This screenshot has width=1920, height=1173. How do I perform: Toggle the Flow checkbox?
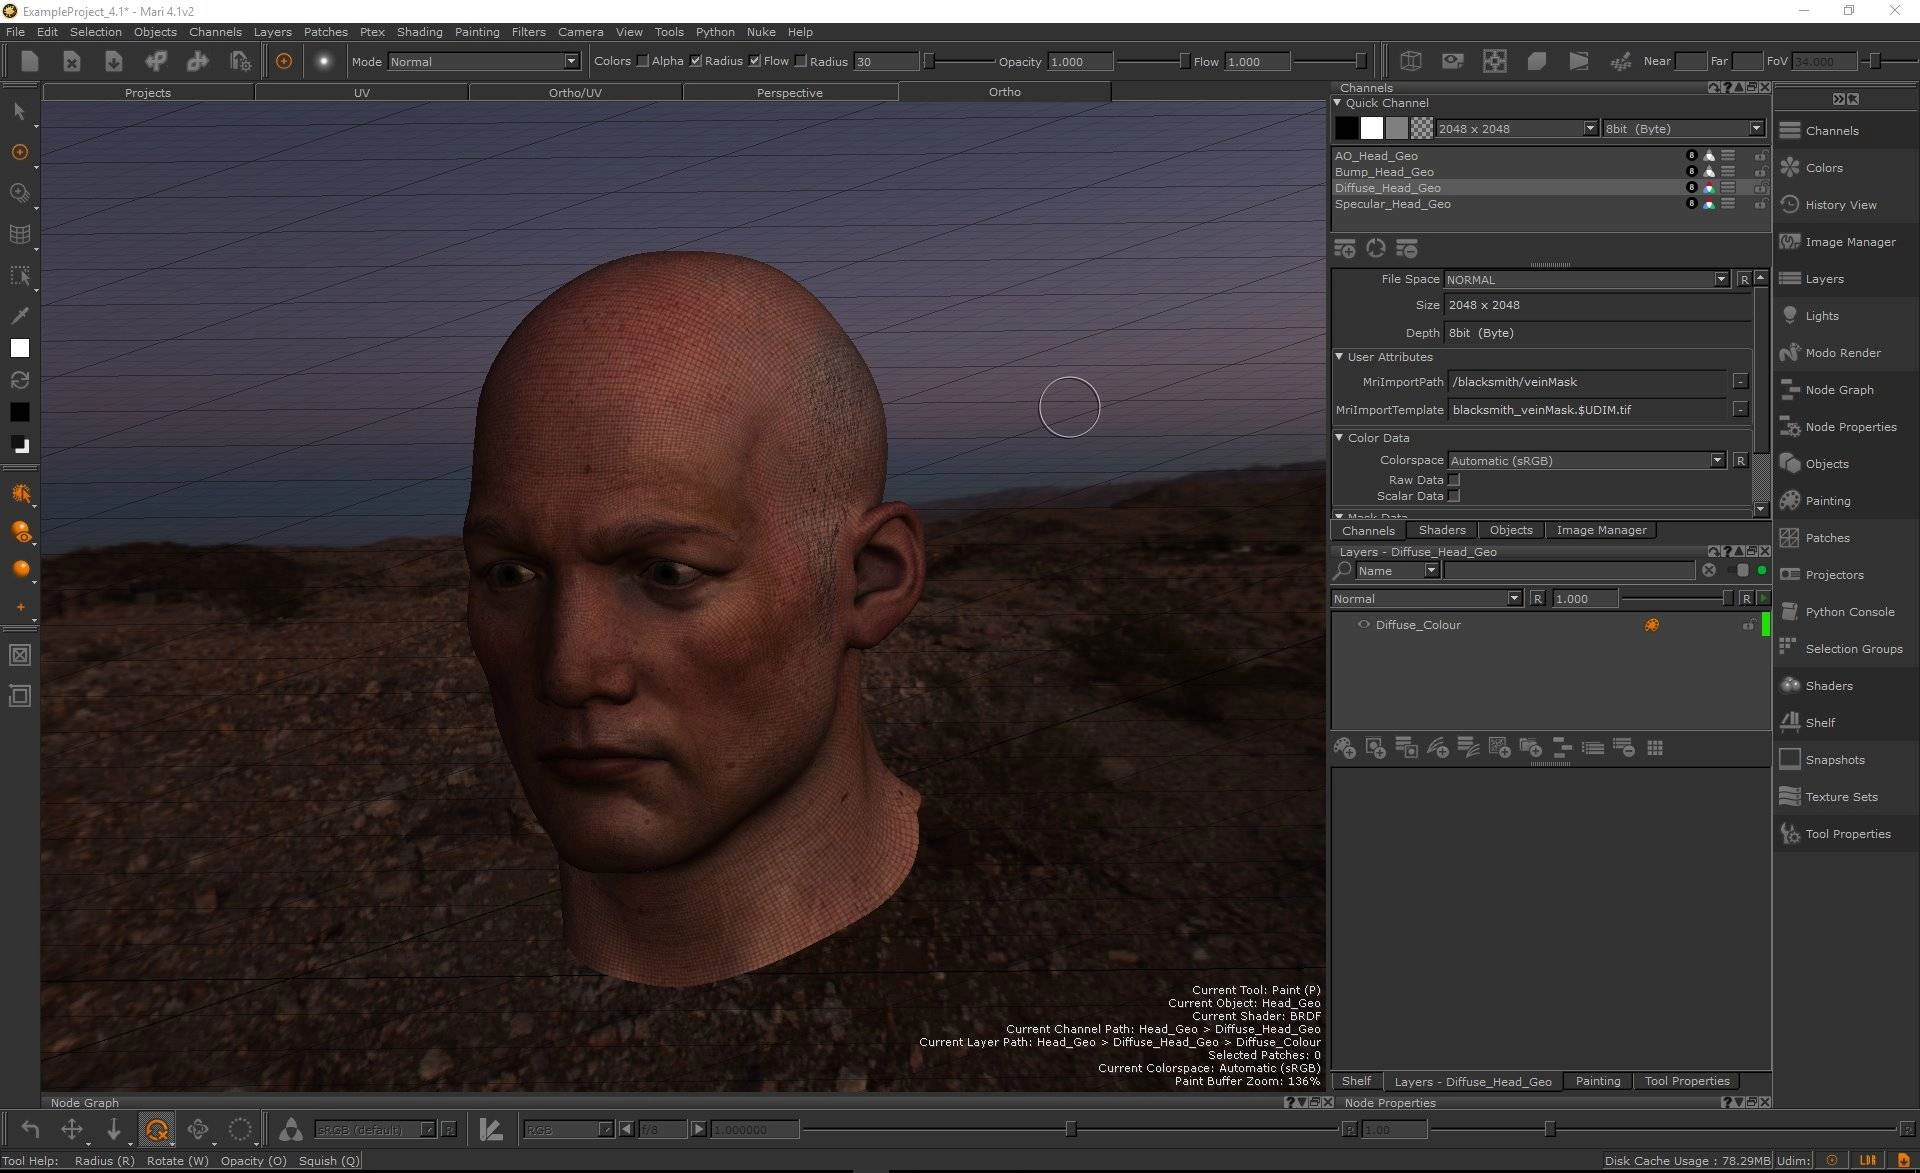[x=800, y=61]
